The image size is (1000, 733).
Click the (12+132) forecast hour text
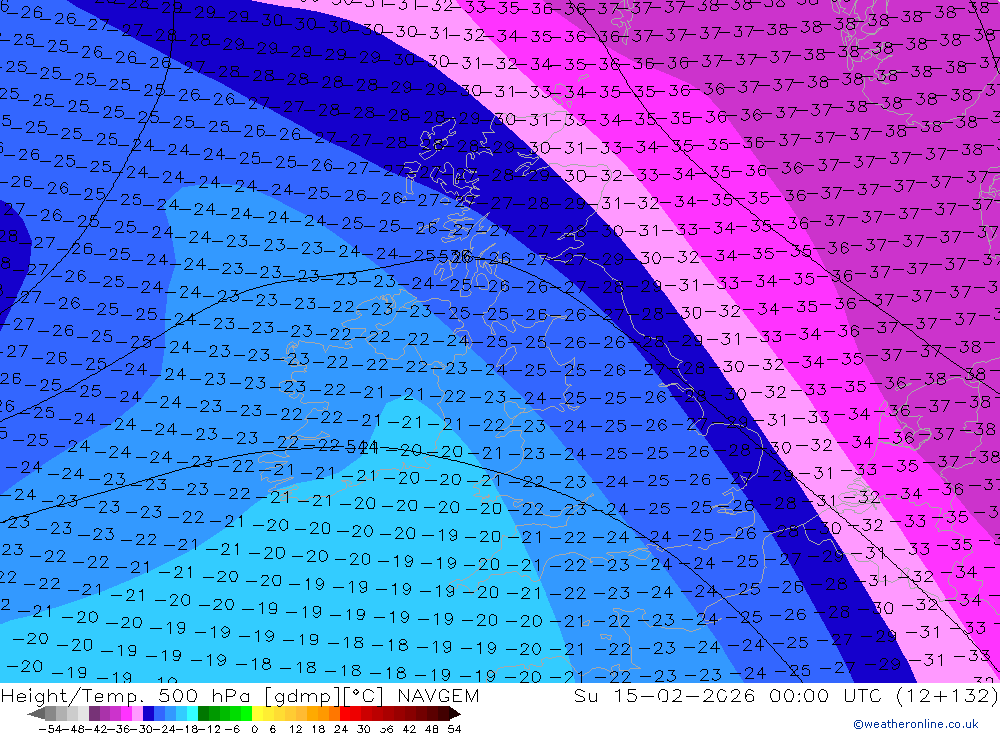(947, 696)
